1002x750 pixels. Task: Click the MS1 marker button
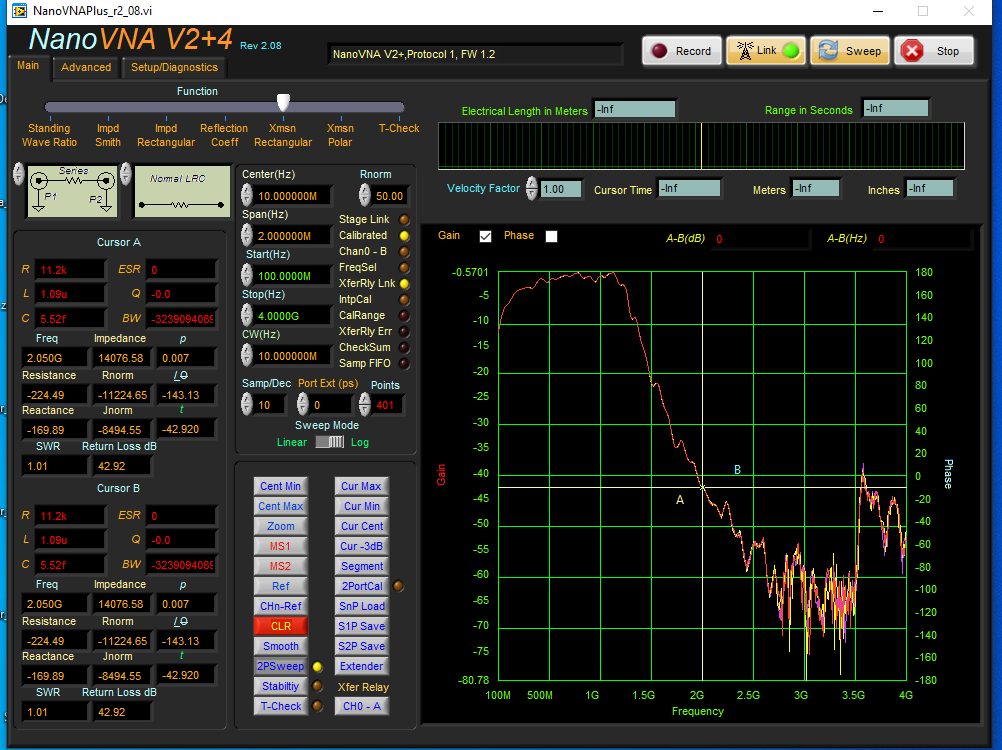coord(281,546)
